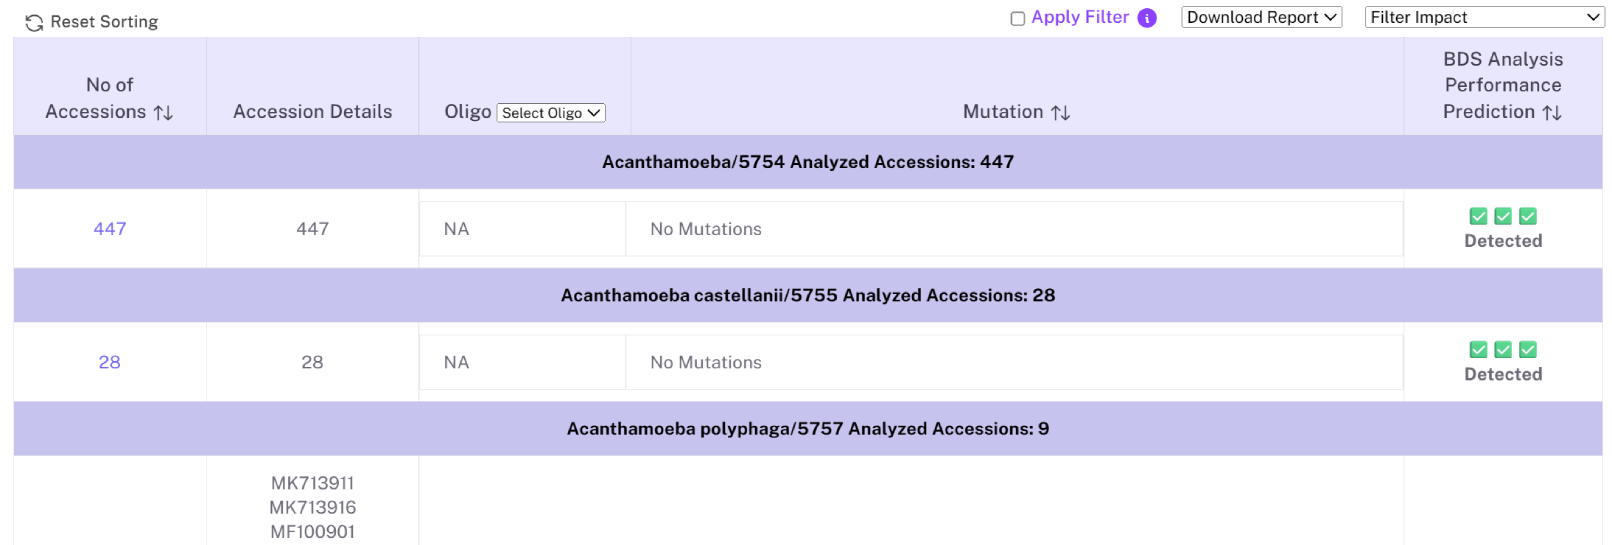Click the Reset Sorting refresh icon
Viewport: 1612px width, 545px height.
(34, 22)
